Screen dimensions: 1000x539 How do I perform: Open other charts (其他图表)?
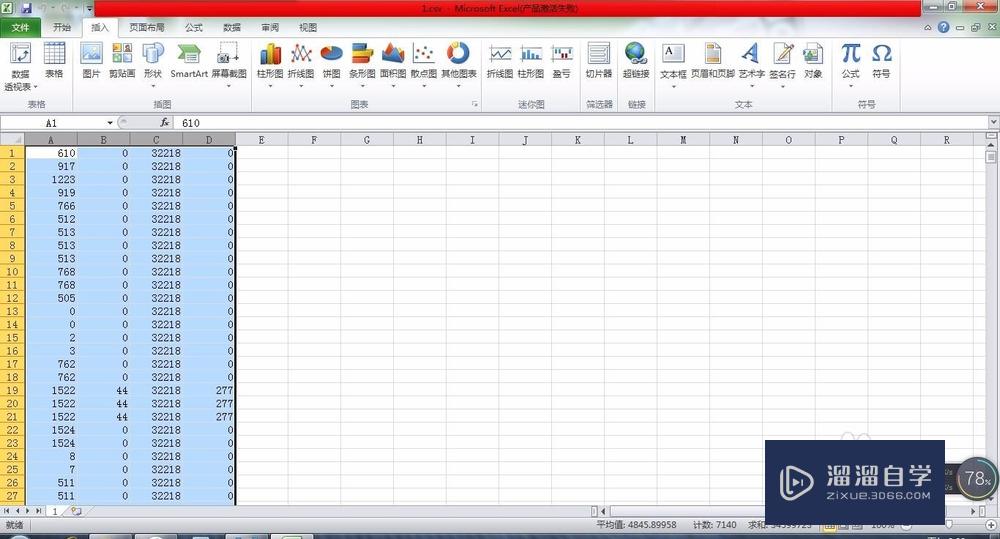point(459,64)
